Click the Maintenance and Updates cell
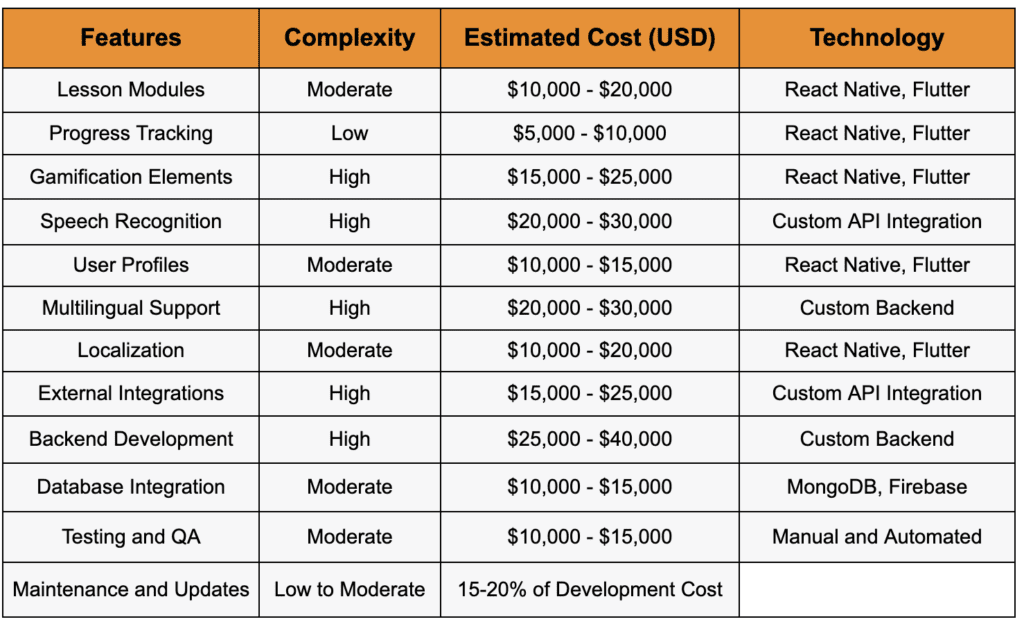This screenshot has height=624, width=1024. (131, 589)
